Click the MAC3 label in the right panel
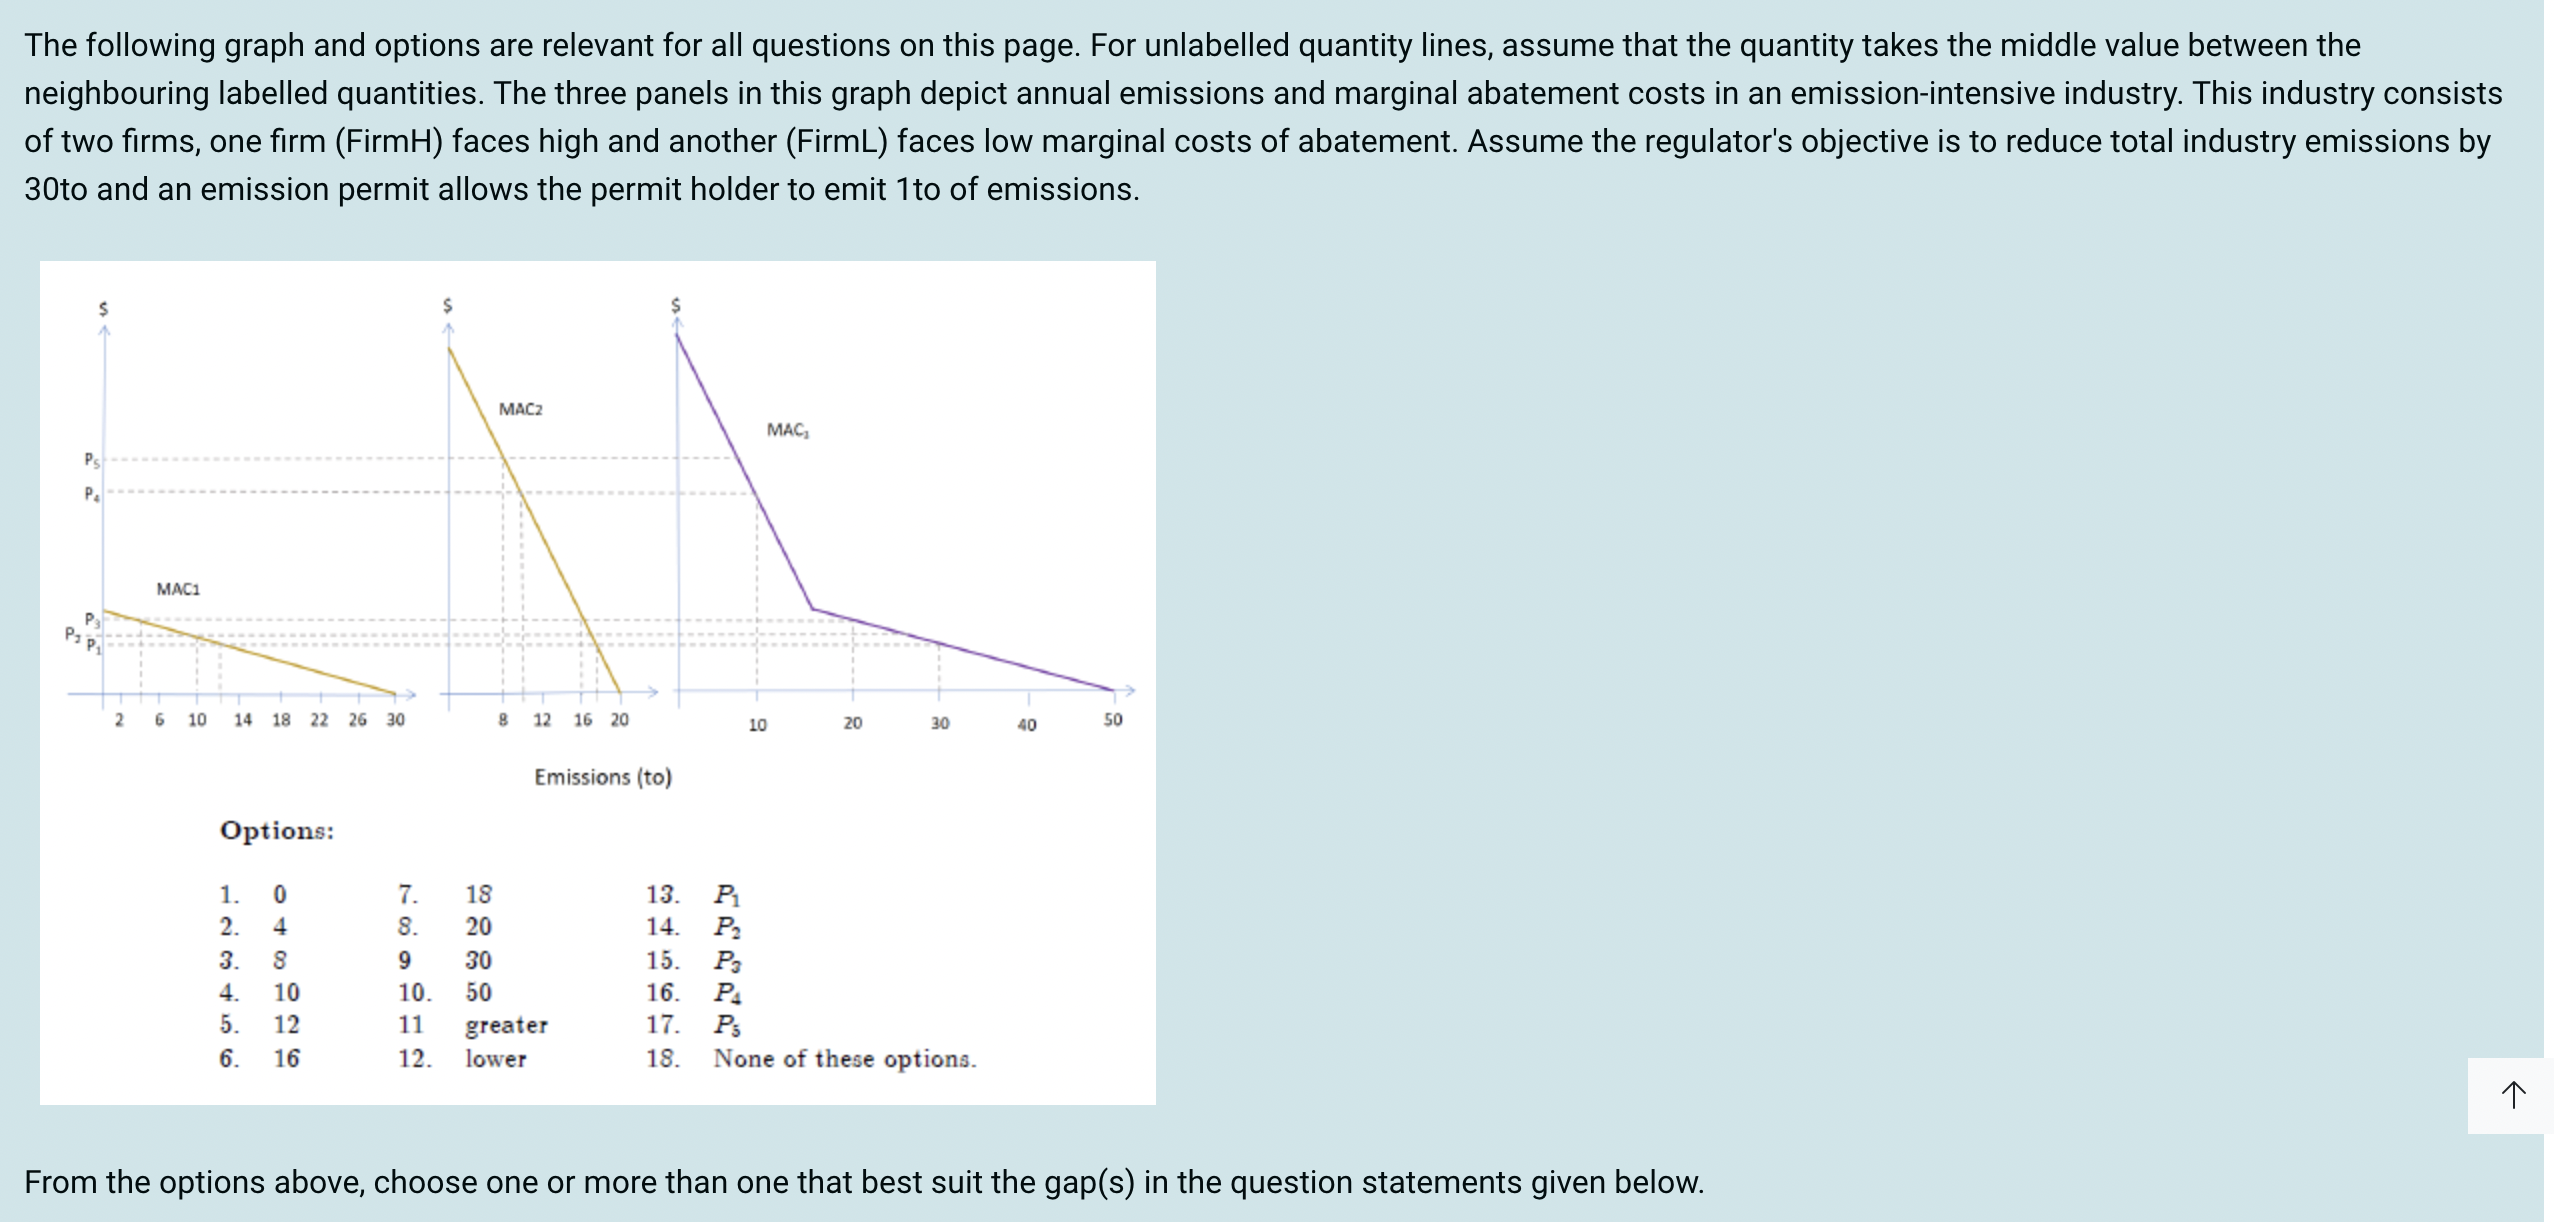The image size is (2554, 1222). point(788,430)
